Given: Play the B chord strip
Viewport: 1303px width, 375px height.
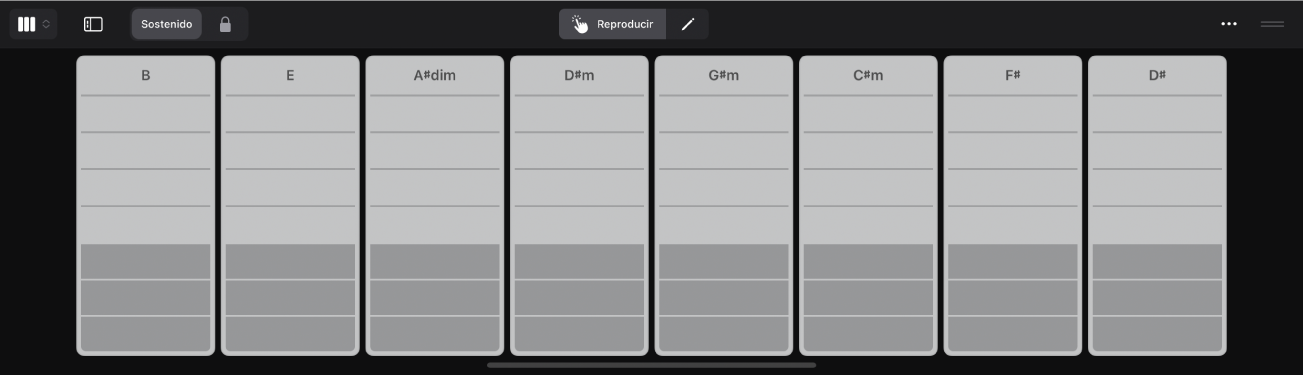Looking at the screenshot, I should pos(146,205).
